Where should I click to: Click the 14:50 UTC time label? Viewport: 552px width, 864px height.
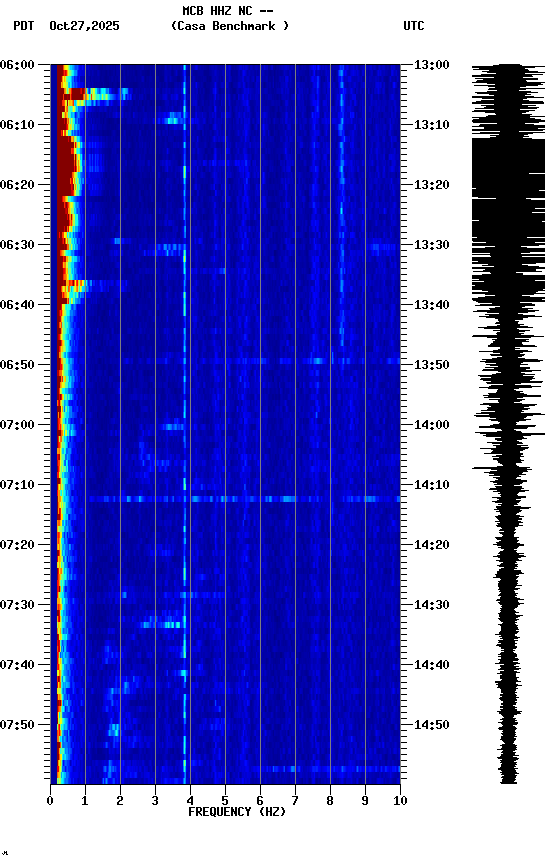(432, 725)
